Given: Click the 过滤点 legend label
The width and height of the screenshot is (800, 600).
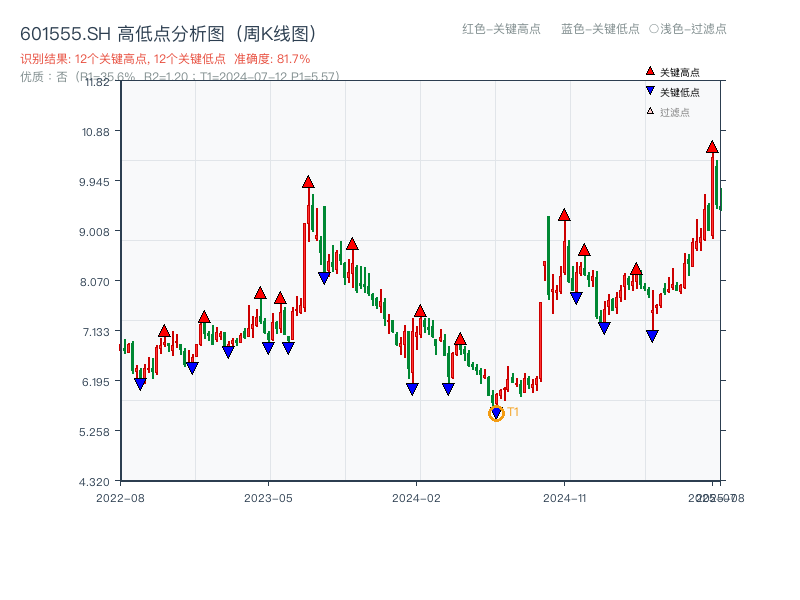Looking at the screenshot, I should click(674, 112).
